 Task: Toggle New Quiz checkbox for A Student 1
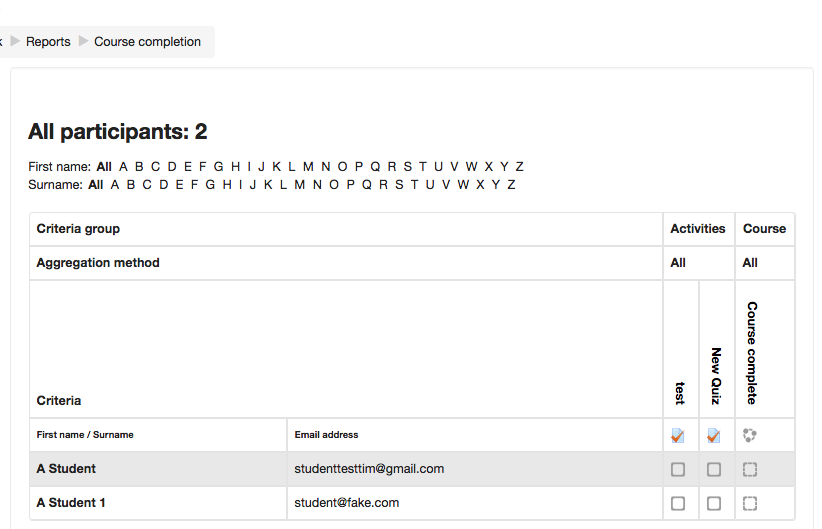coord(714,503)
